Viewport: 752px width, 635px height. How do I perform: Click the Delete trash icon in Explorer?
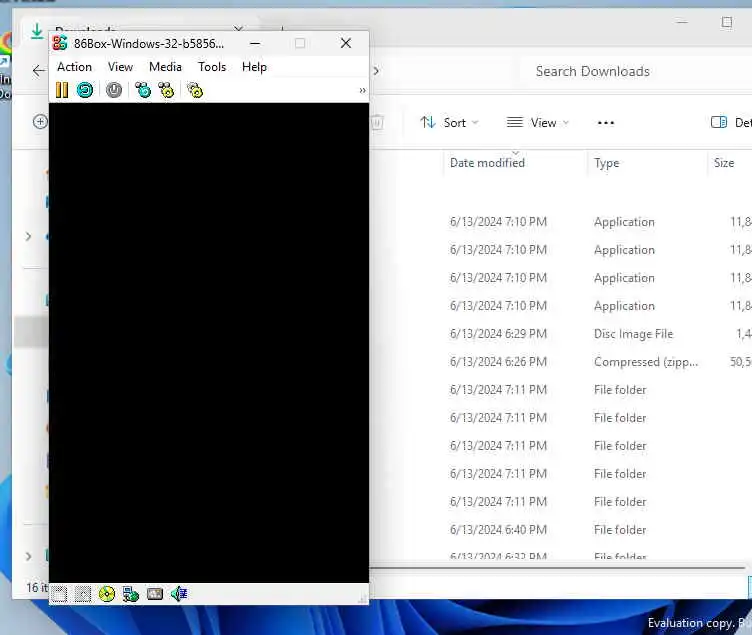click(377, 123)
